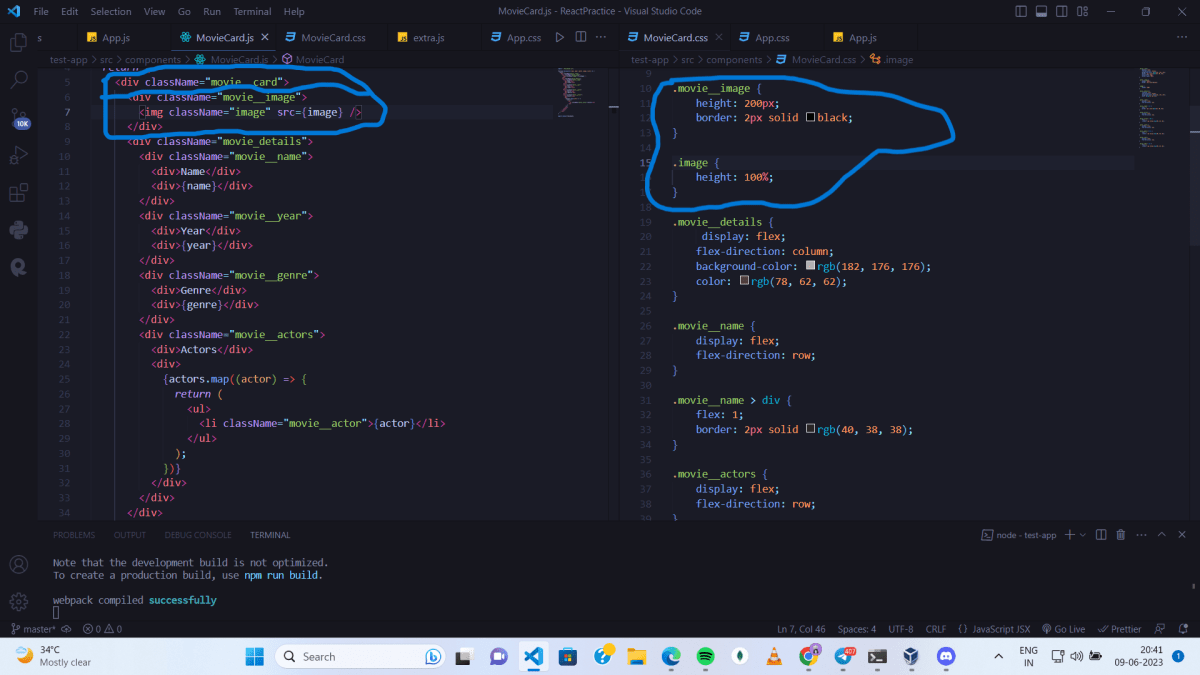Show the Output panel tab

pyautogui.click(x=129, y=535)
